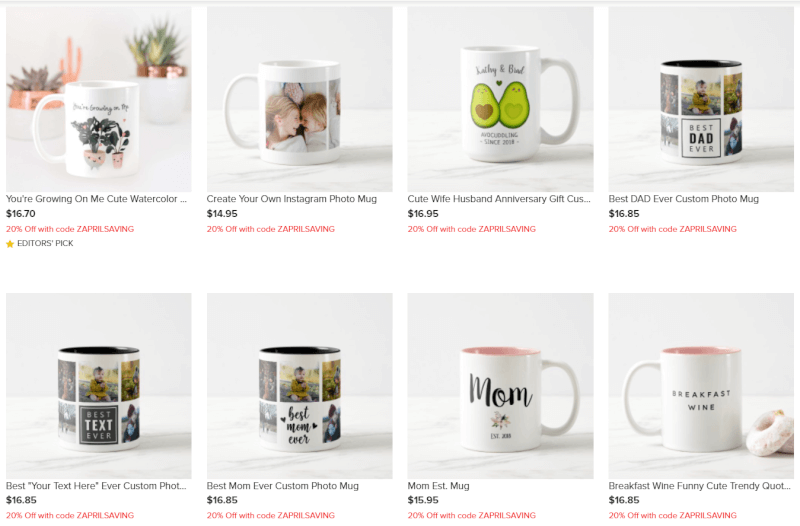Screen dimensions: 800x526
Task: Open the Breakfast Wine mug image
Action: 701,386
